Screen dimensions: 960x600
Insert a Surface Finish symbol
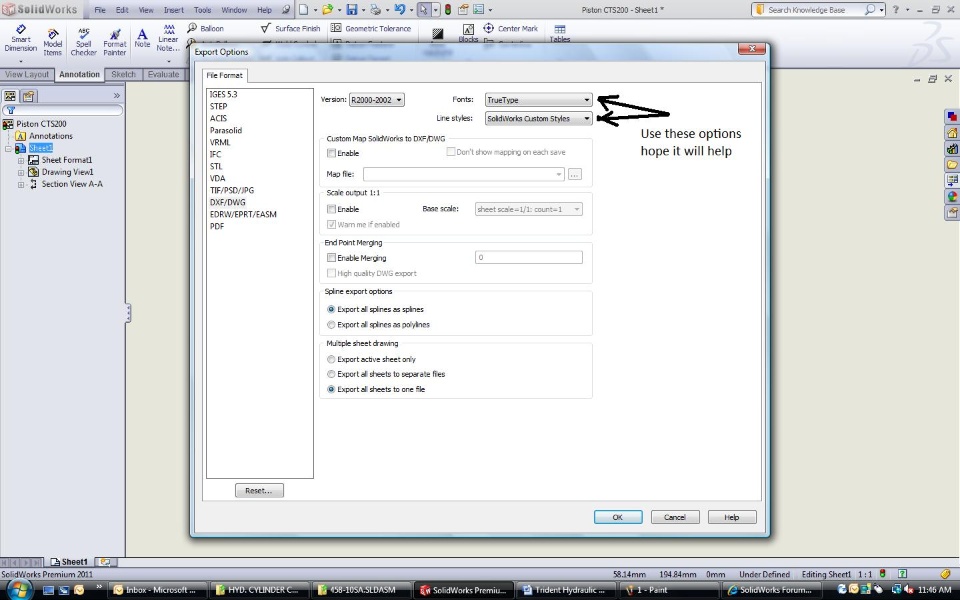click(290, 28)
